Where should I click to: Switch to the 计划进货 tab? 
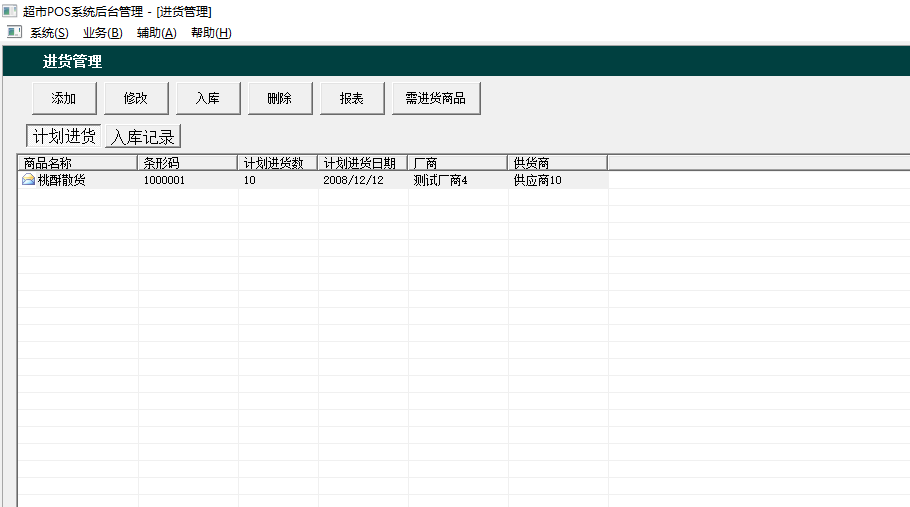tap(64, 136)
